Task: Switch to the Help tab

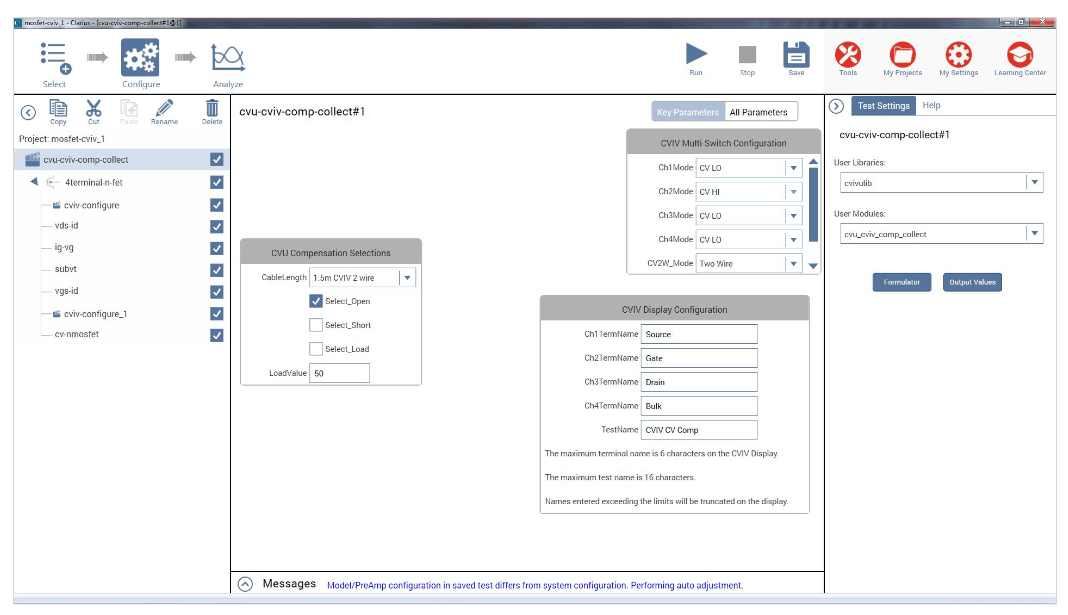Action: [931, 106]
